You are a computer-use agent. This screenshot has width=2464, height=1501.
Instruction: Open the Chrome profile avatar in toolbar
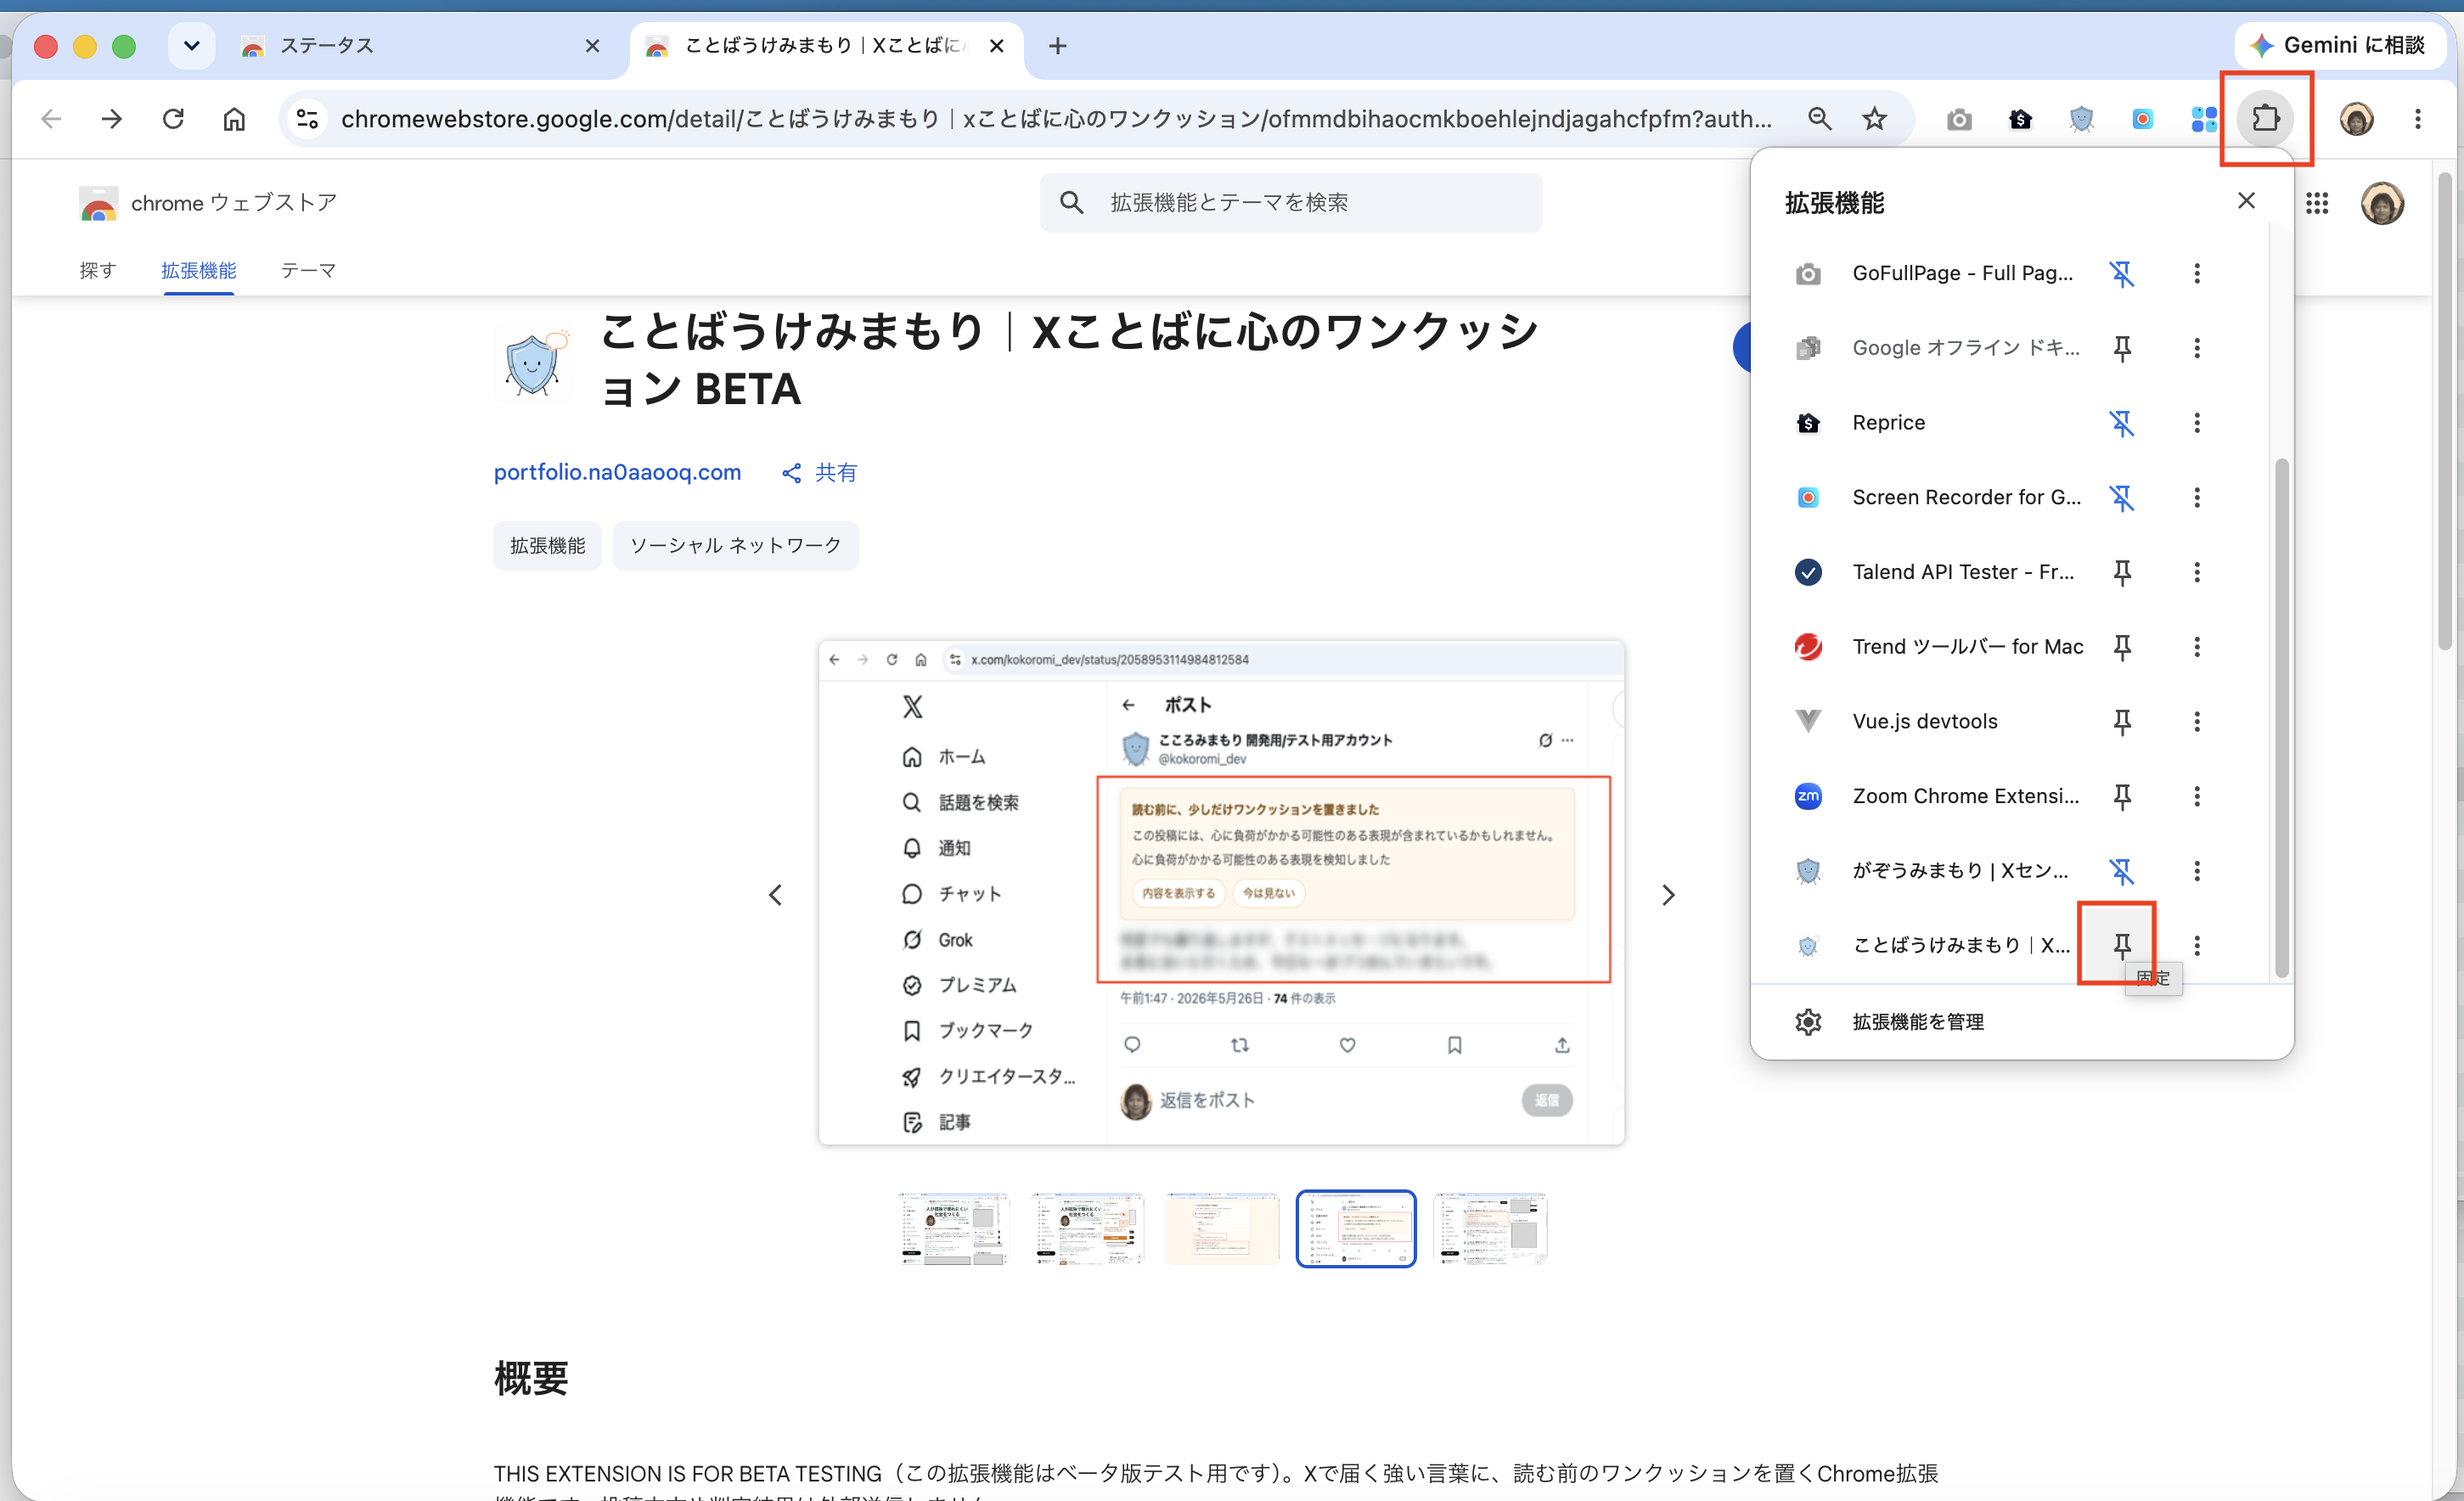[x=2356, y=119]
